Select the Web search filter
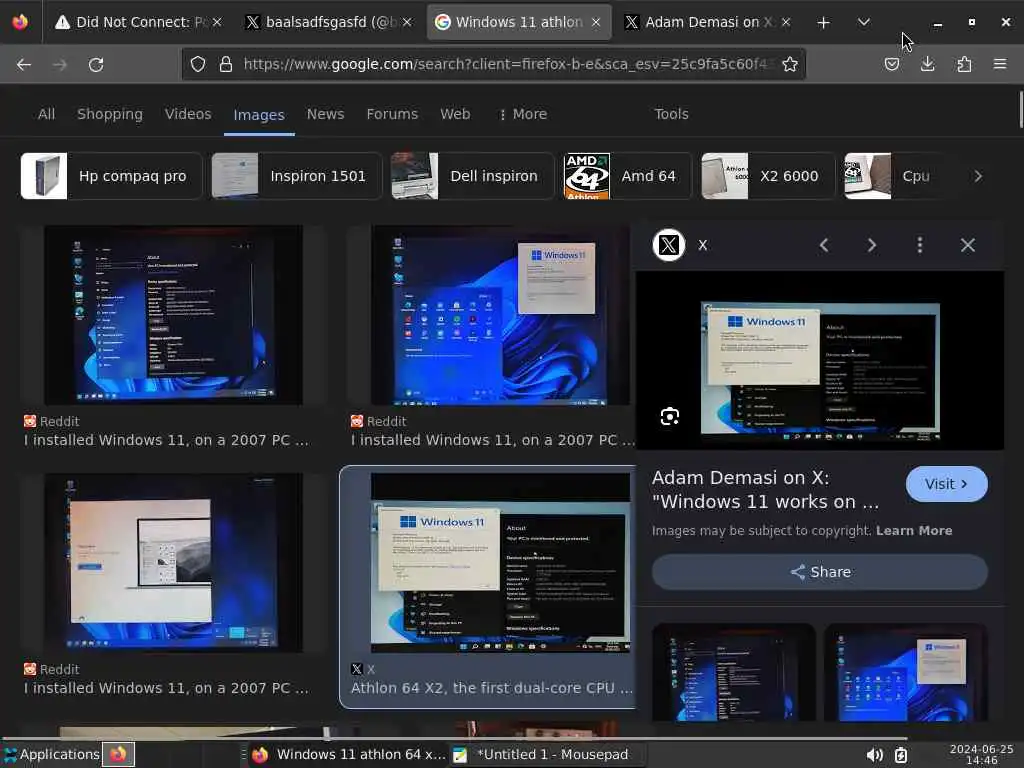 (455, 114)
